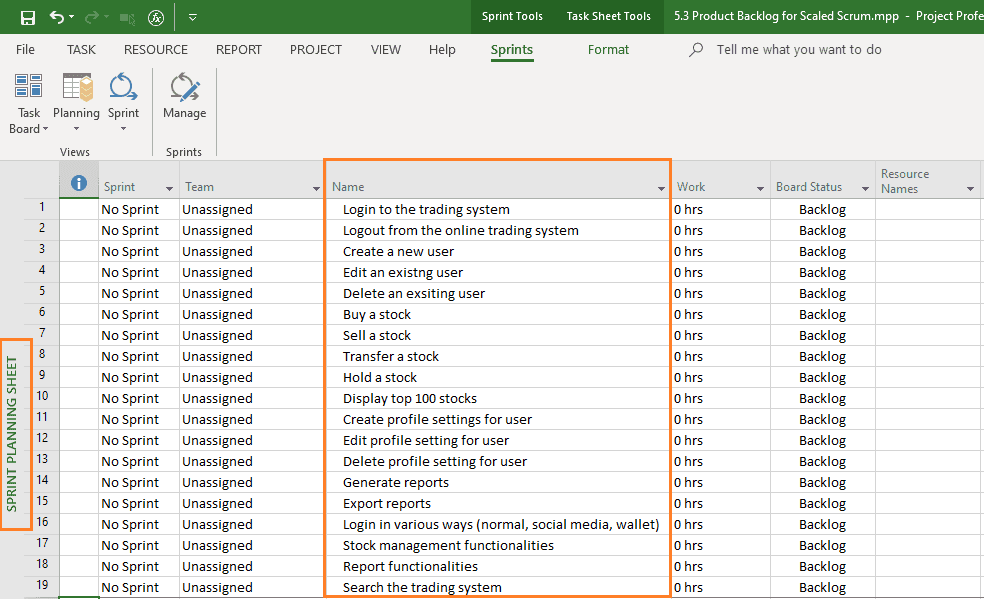
Task: Open the Planning view button
Action: pyautogui.click(x=77, y=102)
